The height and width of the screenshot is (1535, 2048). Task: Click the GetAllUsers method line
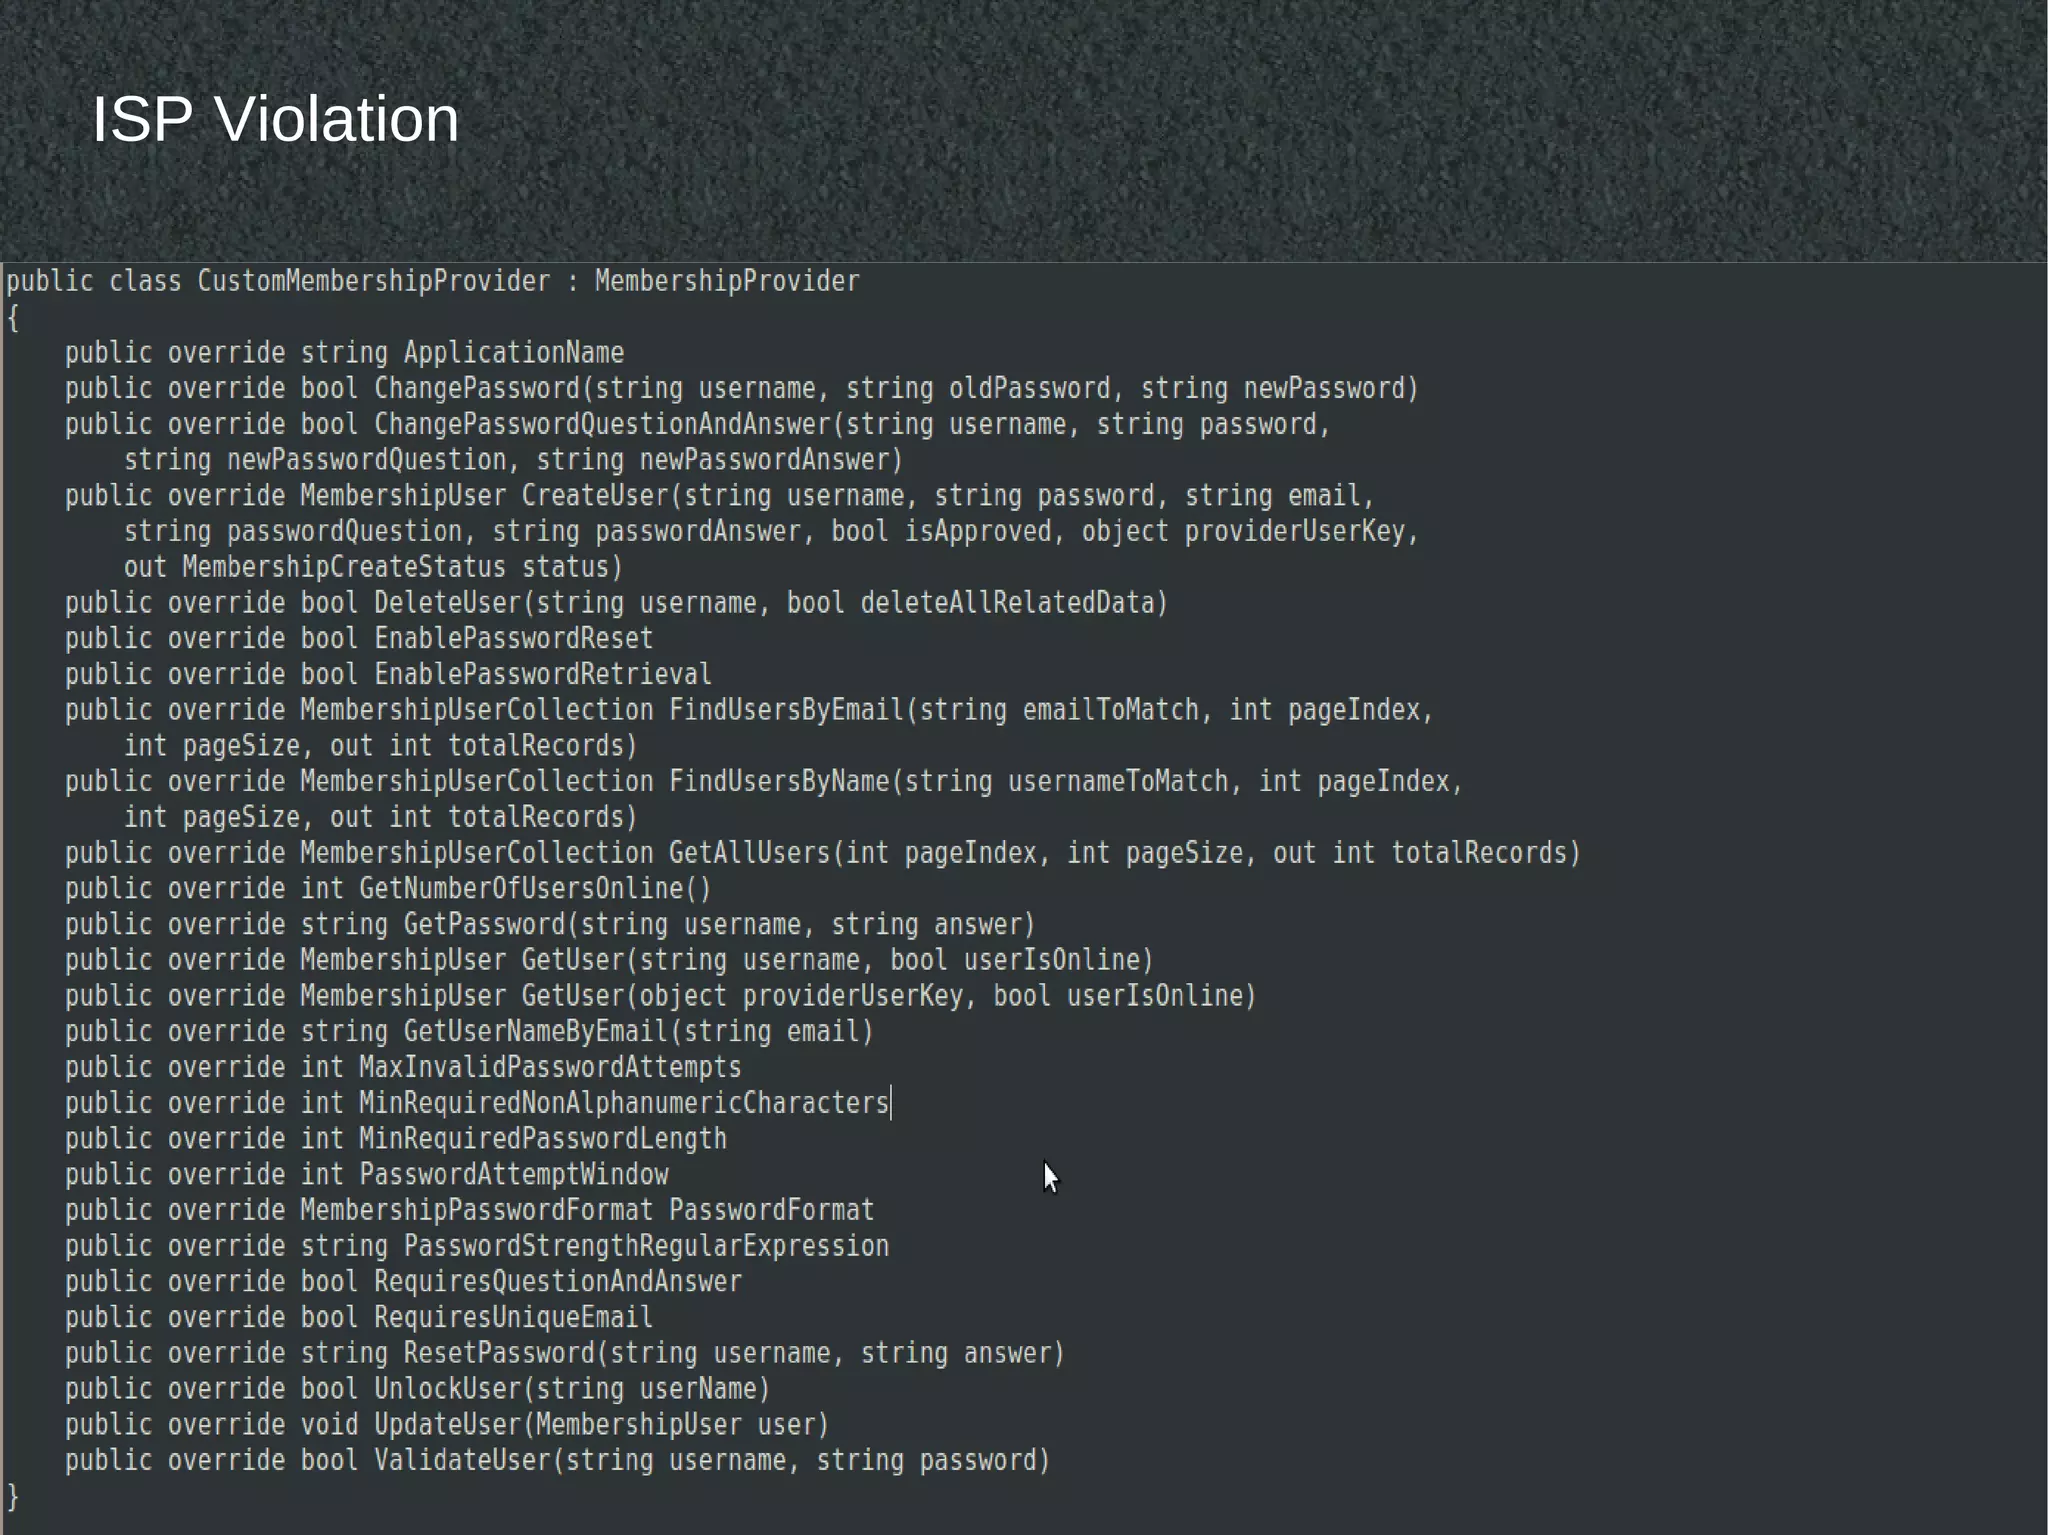coord(822,853)
